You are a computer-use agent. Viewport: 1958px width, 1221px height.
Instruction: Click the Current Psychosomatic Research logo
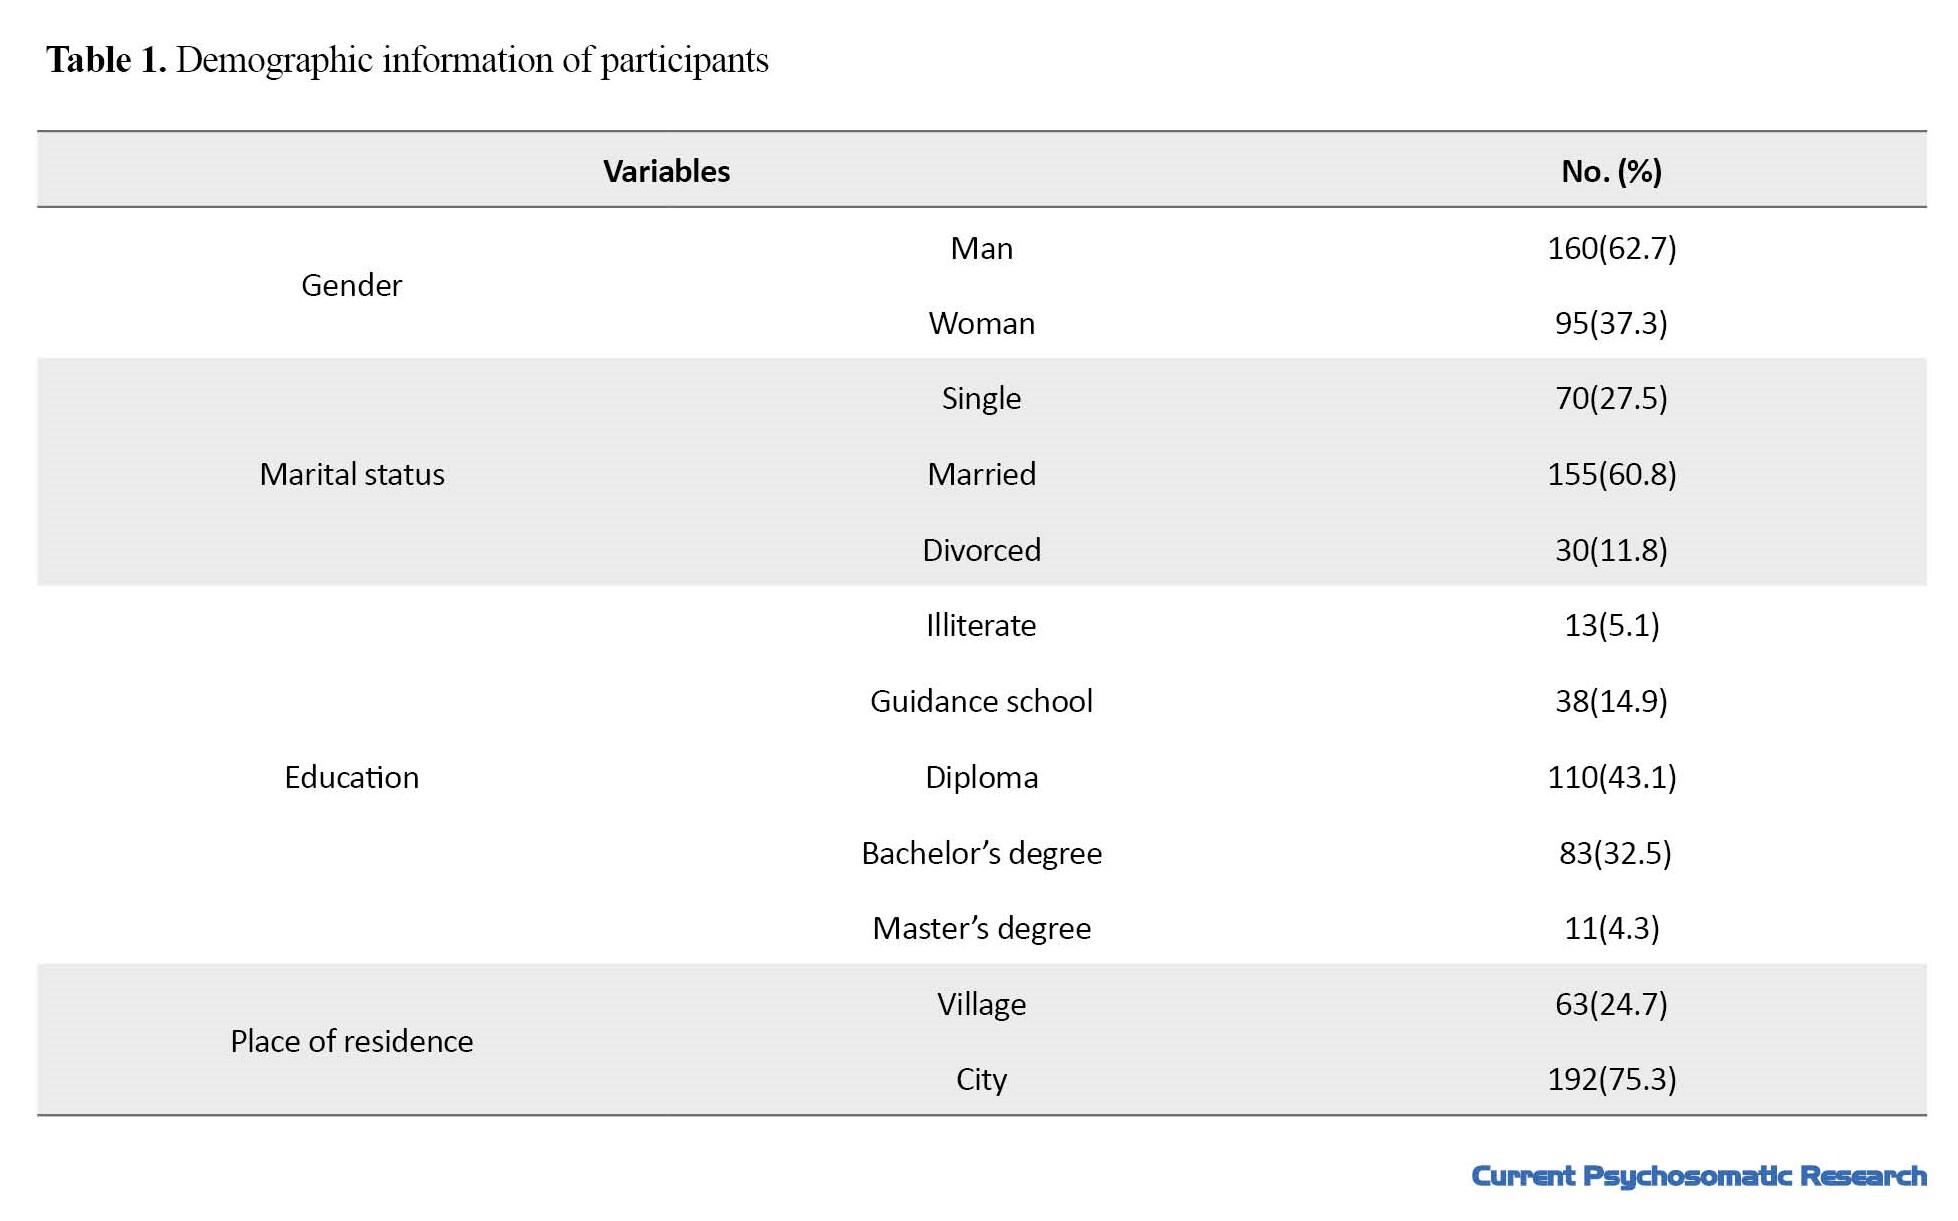pyautogui.click(x=1698, y=1176)
